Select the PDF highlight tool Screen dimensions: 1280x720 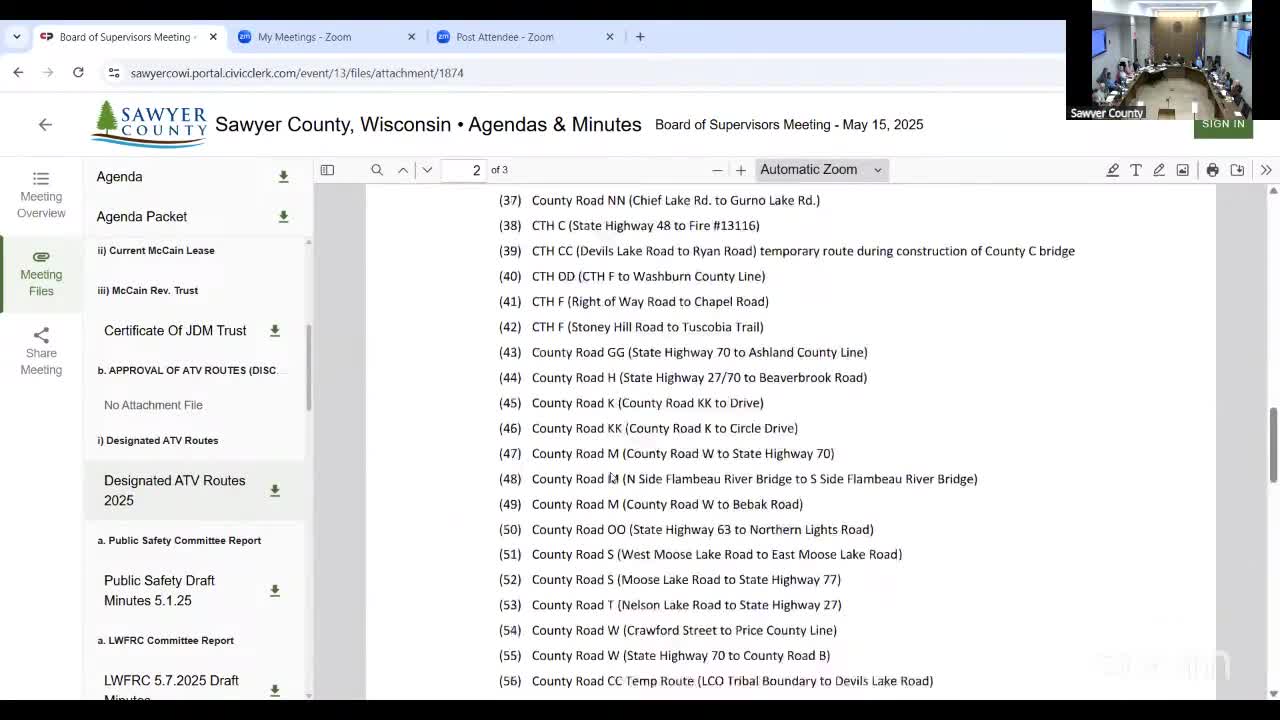1112,170
